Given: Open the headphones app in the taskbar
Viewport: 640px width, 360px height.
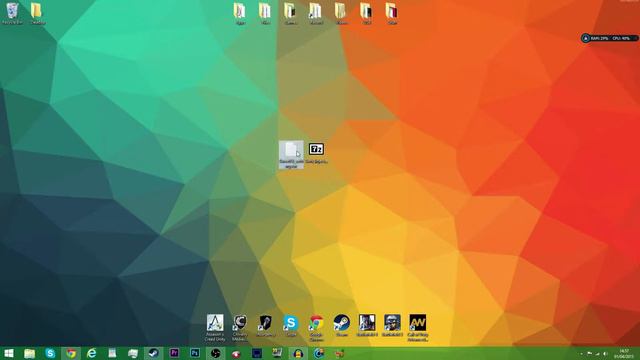Looking at the screenshot, I should [x=298, y=353].
